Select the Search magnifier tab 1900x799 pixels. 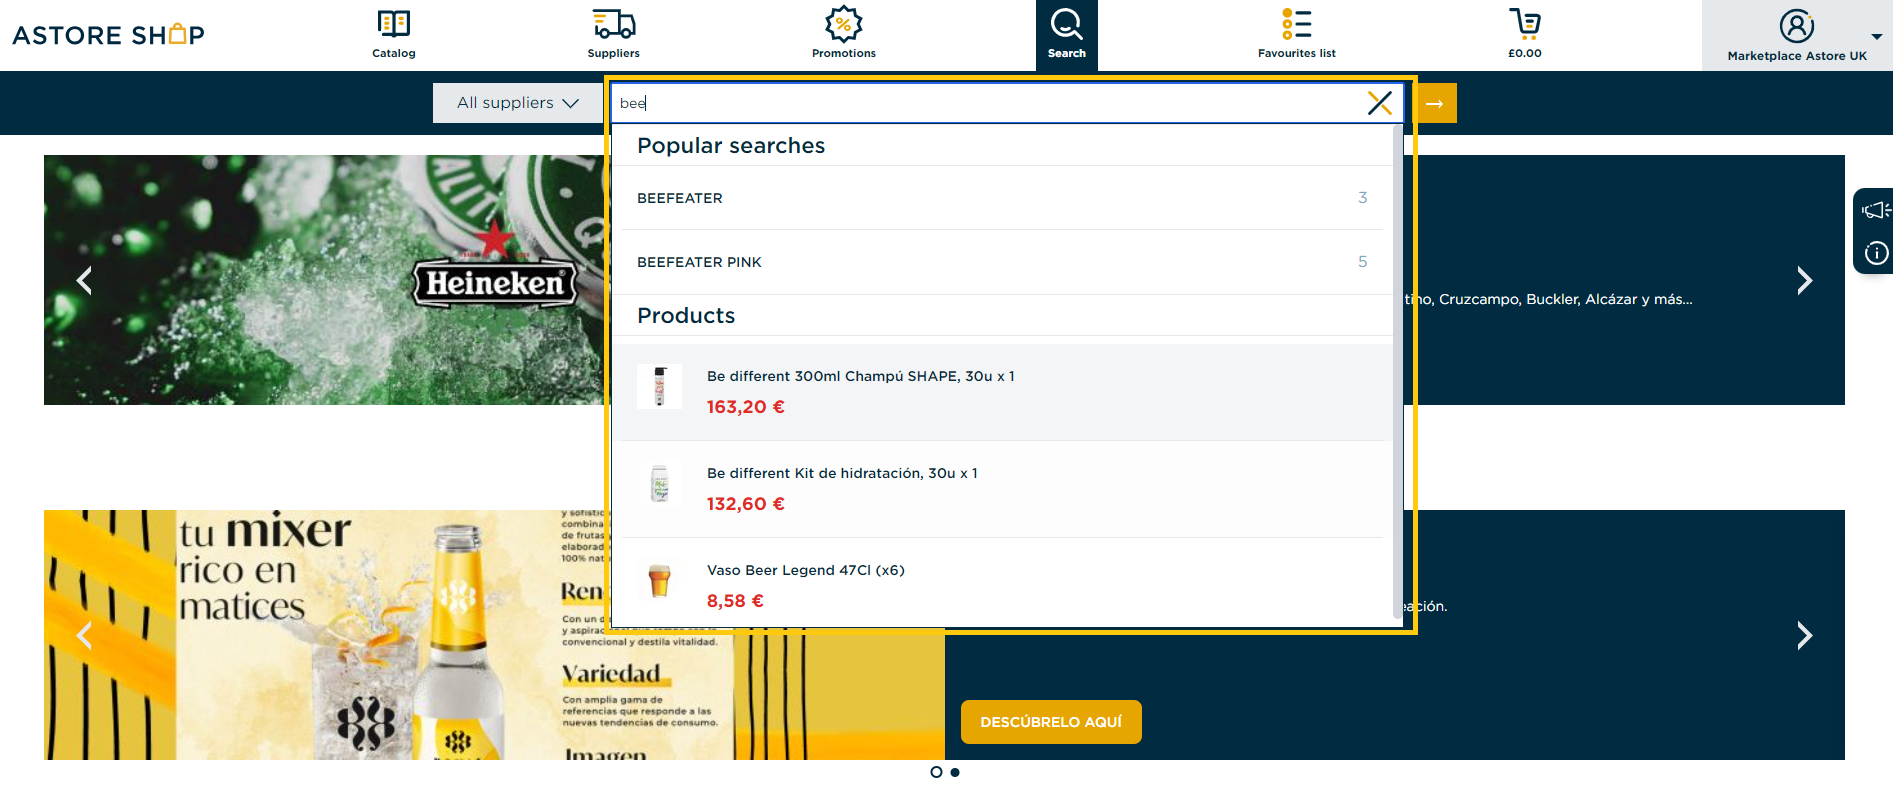(1066, 35)
